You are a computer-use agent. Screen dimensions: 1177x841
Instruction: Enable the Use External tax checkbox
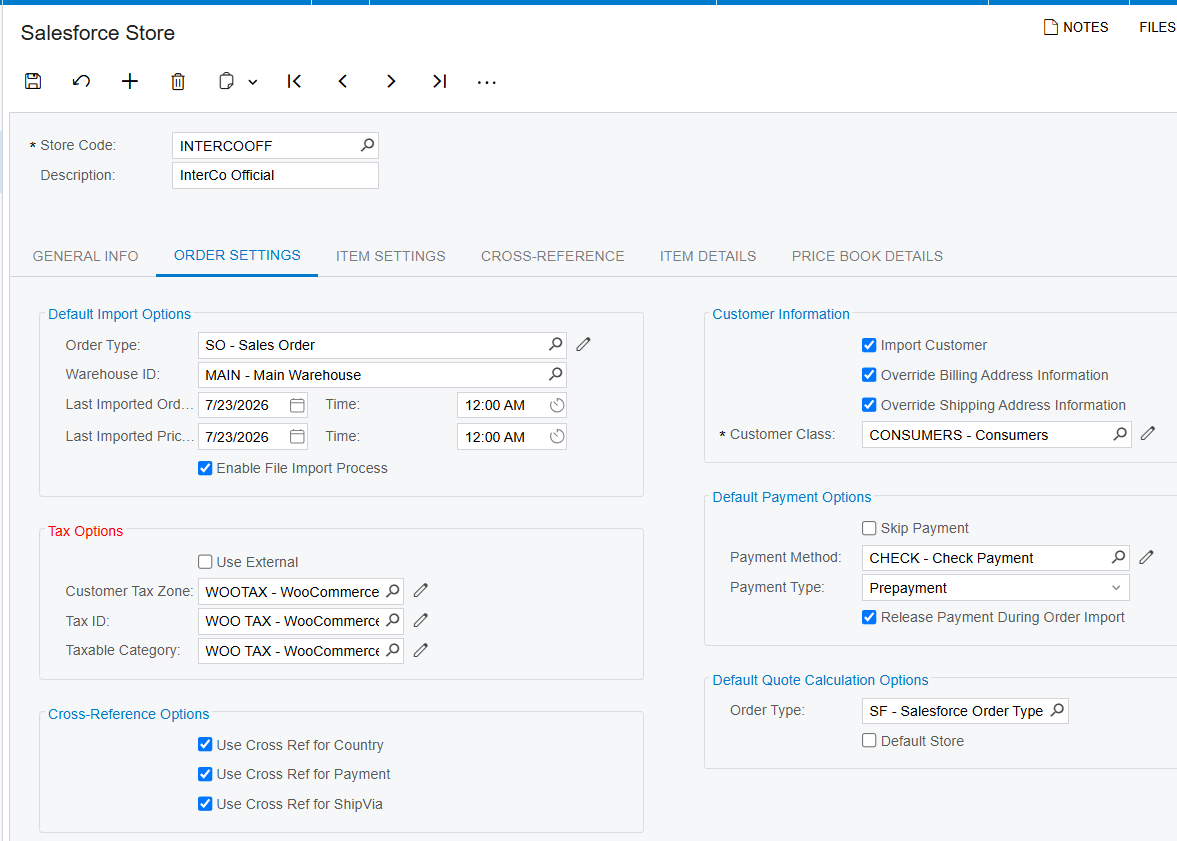(205, 562)
